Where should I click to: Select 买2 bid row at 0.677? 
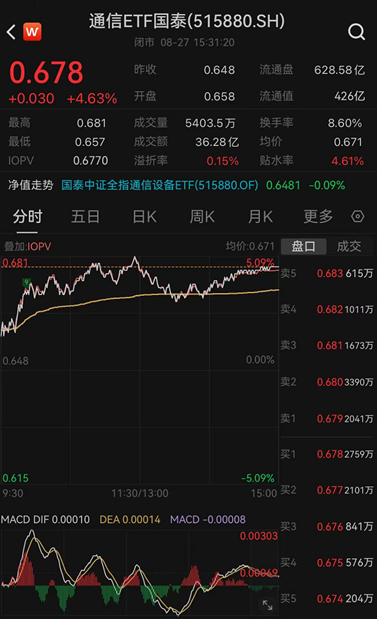[327, 490]
